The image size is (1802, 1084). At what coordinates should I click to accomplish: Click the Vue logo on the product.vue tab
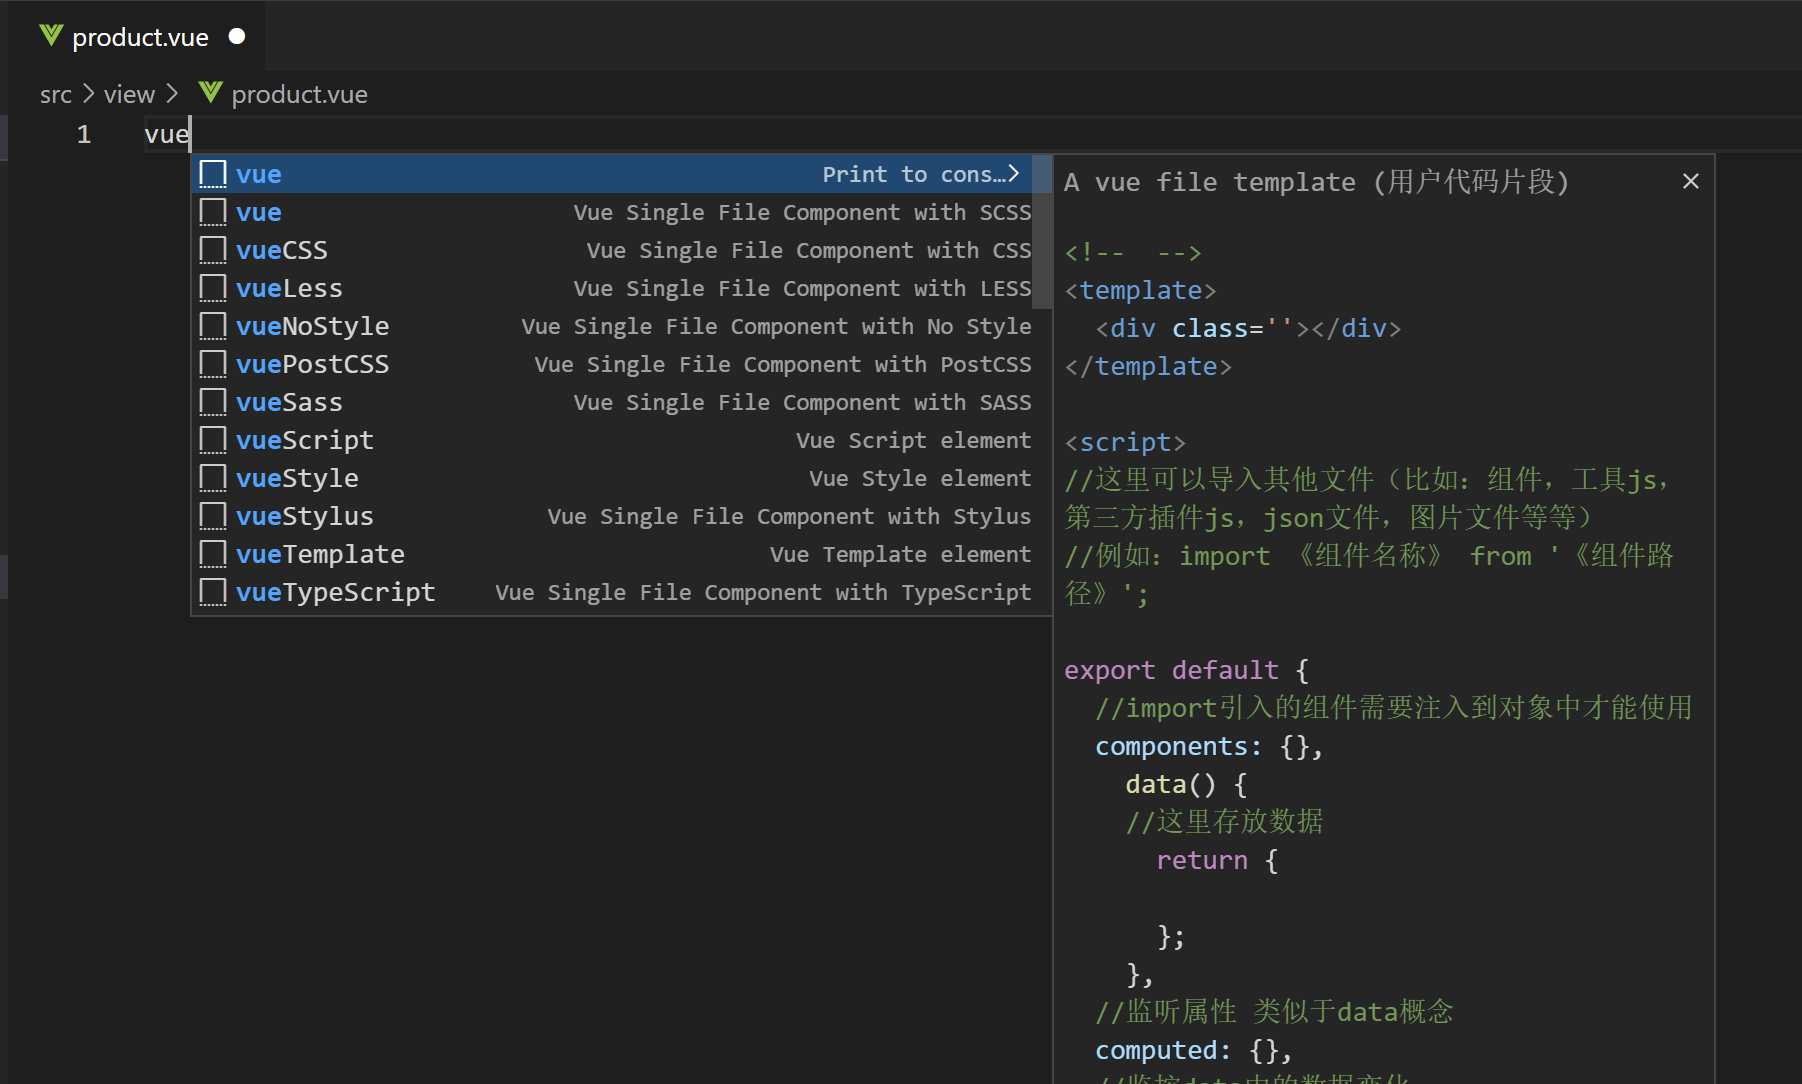[50, 36]
